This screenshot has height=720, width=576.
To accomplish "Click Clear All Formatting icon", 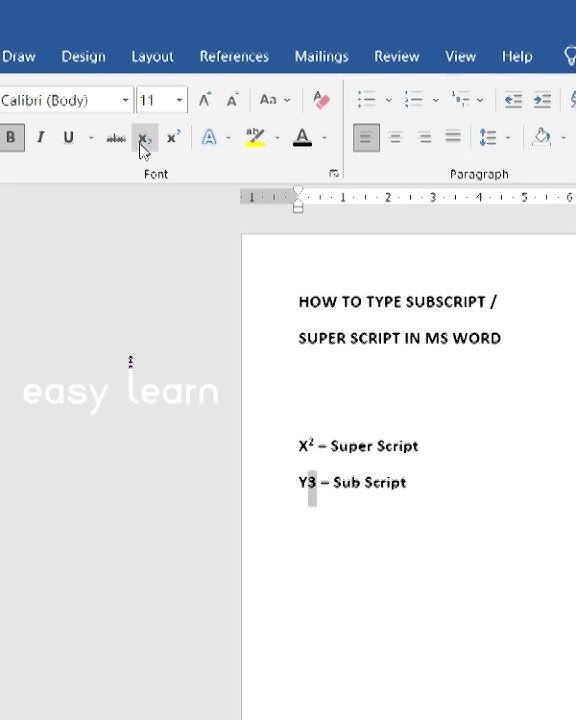I will [321, 100].
